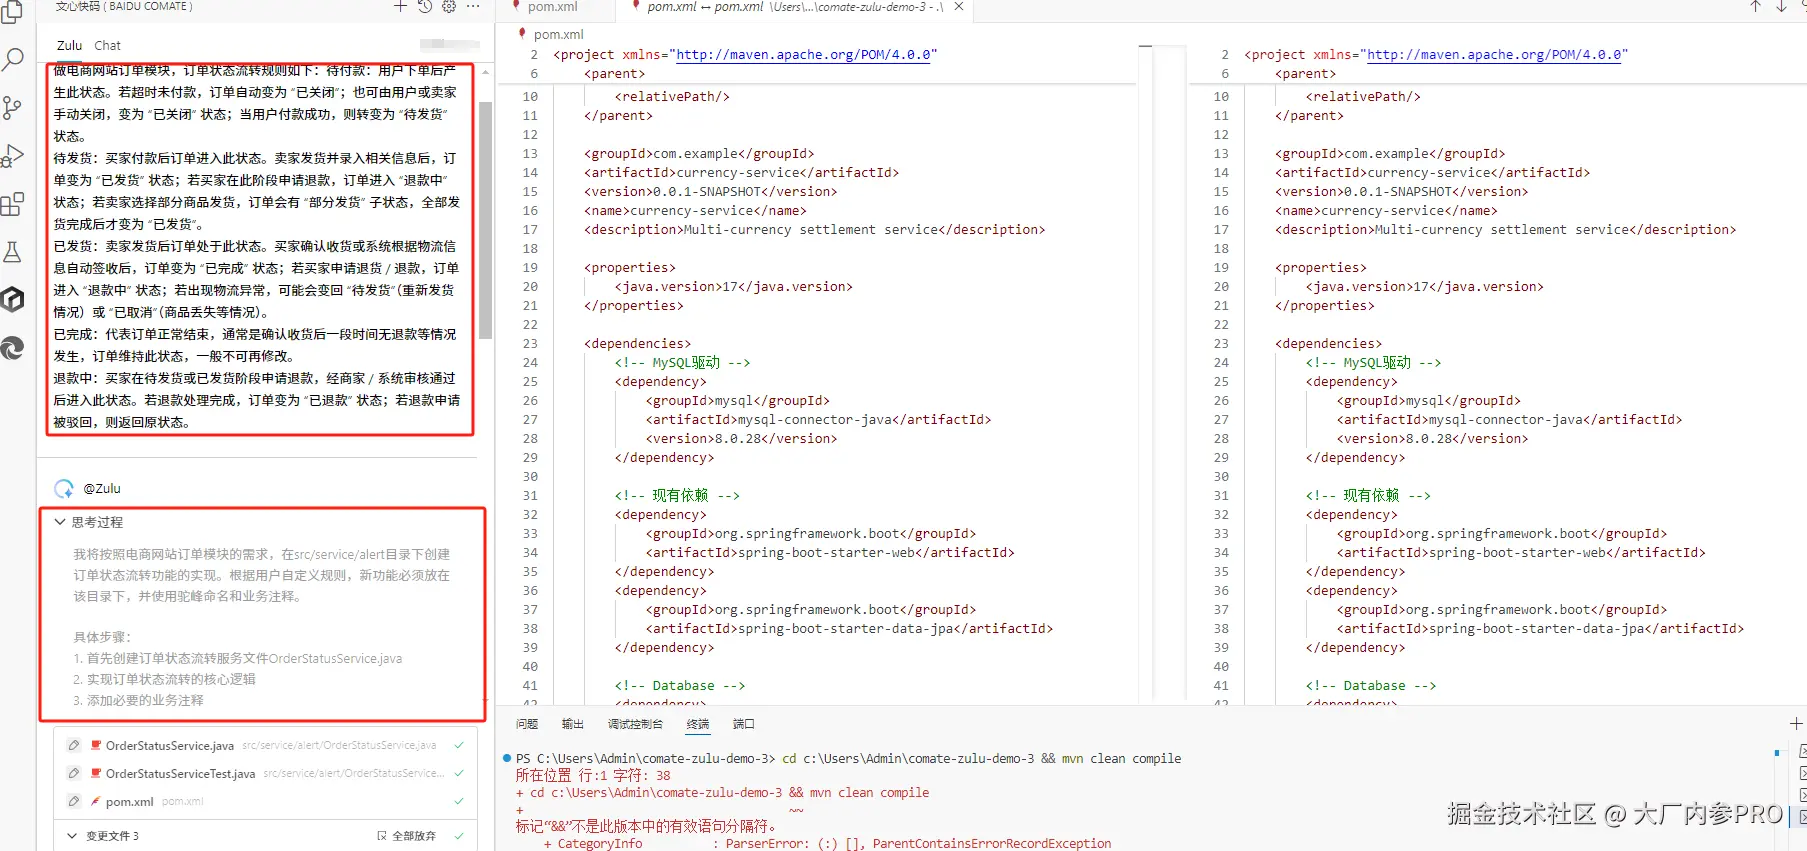Image resolution: width=1807 pixels, height=851 pixels.
Task: Click <java.version>17 line in right pane
Action: 1424,287
